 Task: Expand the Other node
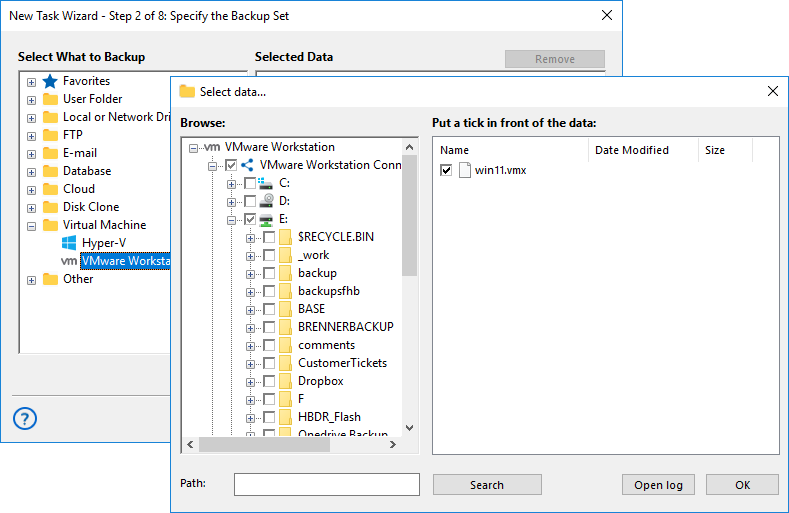pos(32,280)
